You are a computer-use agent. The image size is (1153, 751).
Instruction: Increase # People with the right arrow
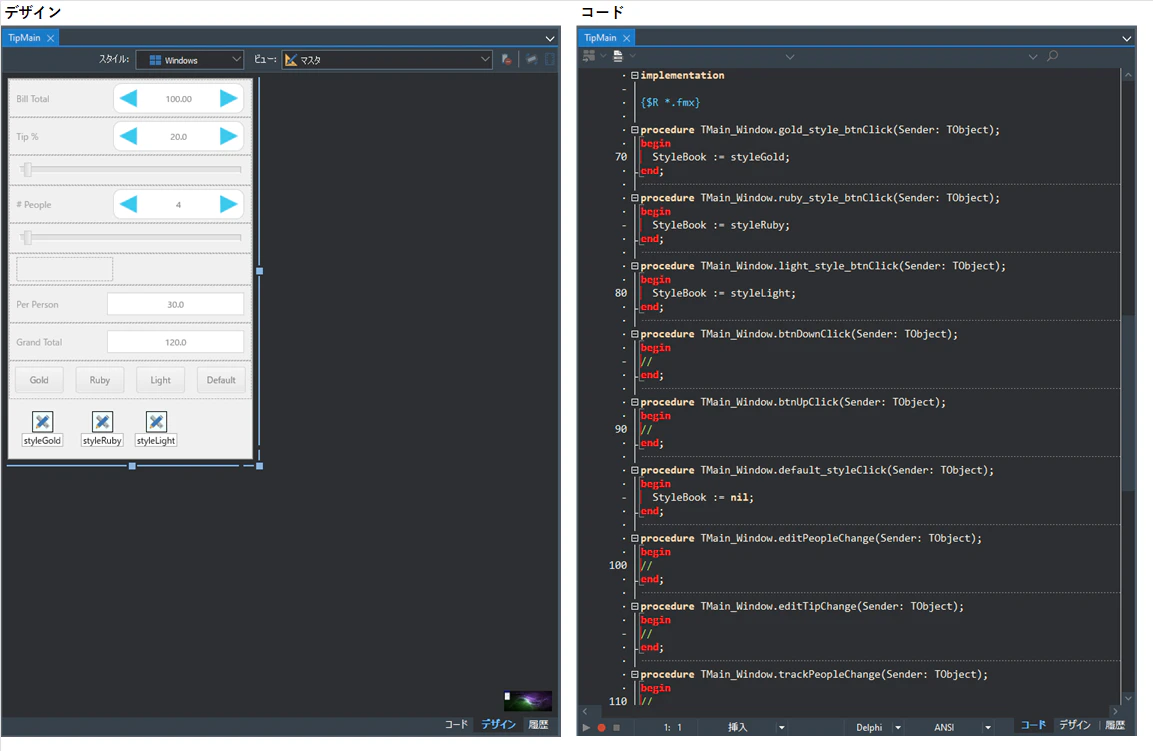pyautogui.click(x=229, y=204)
